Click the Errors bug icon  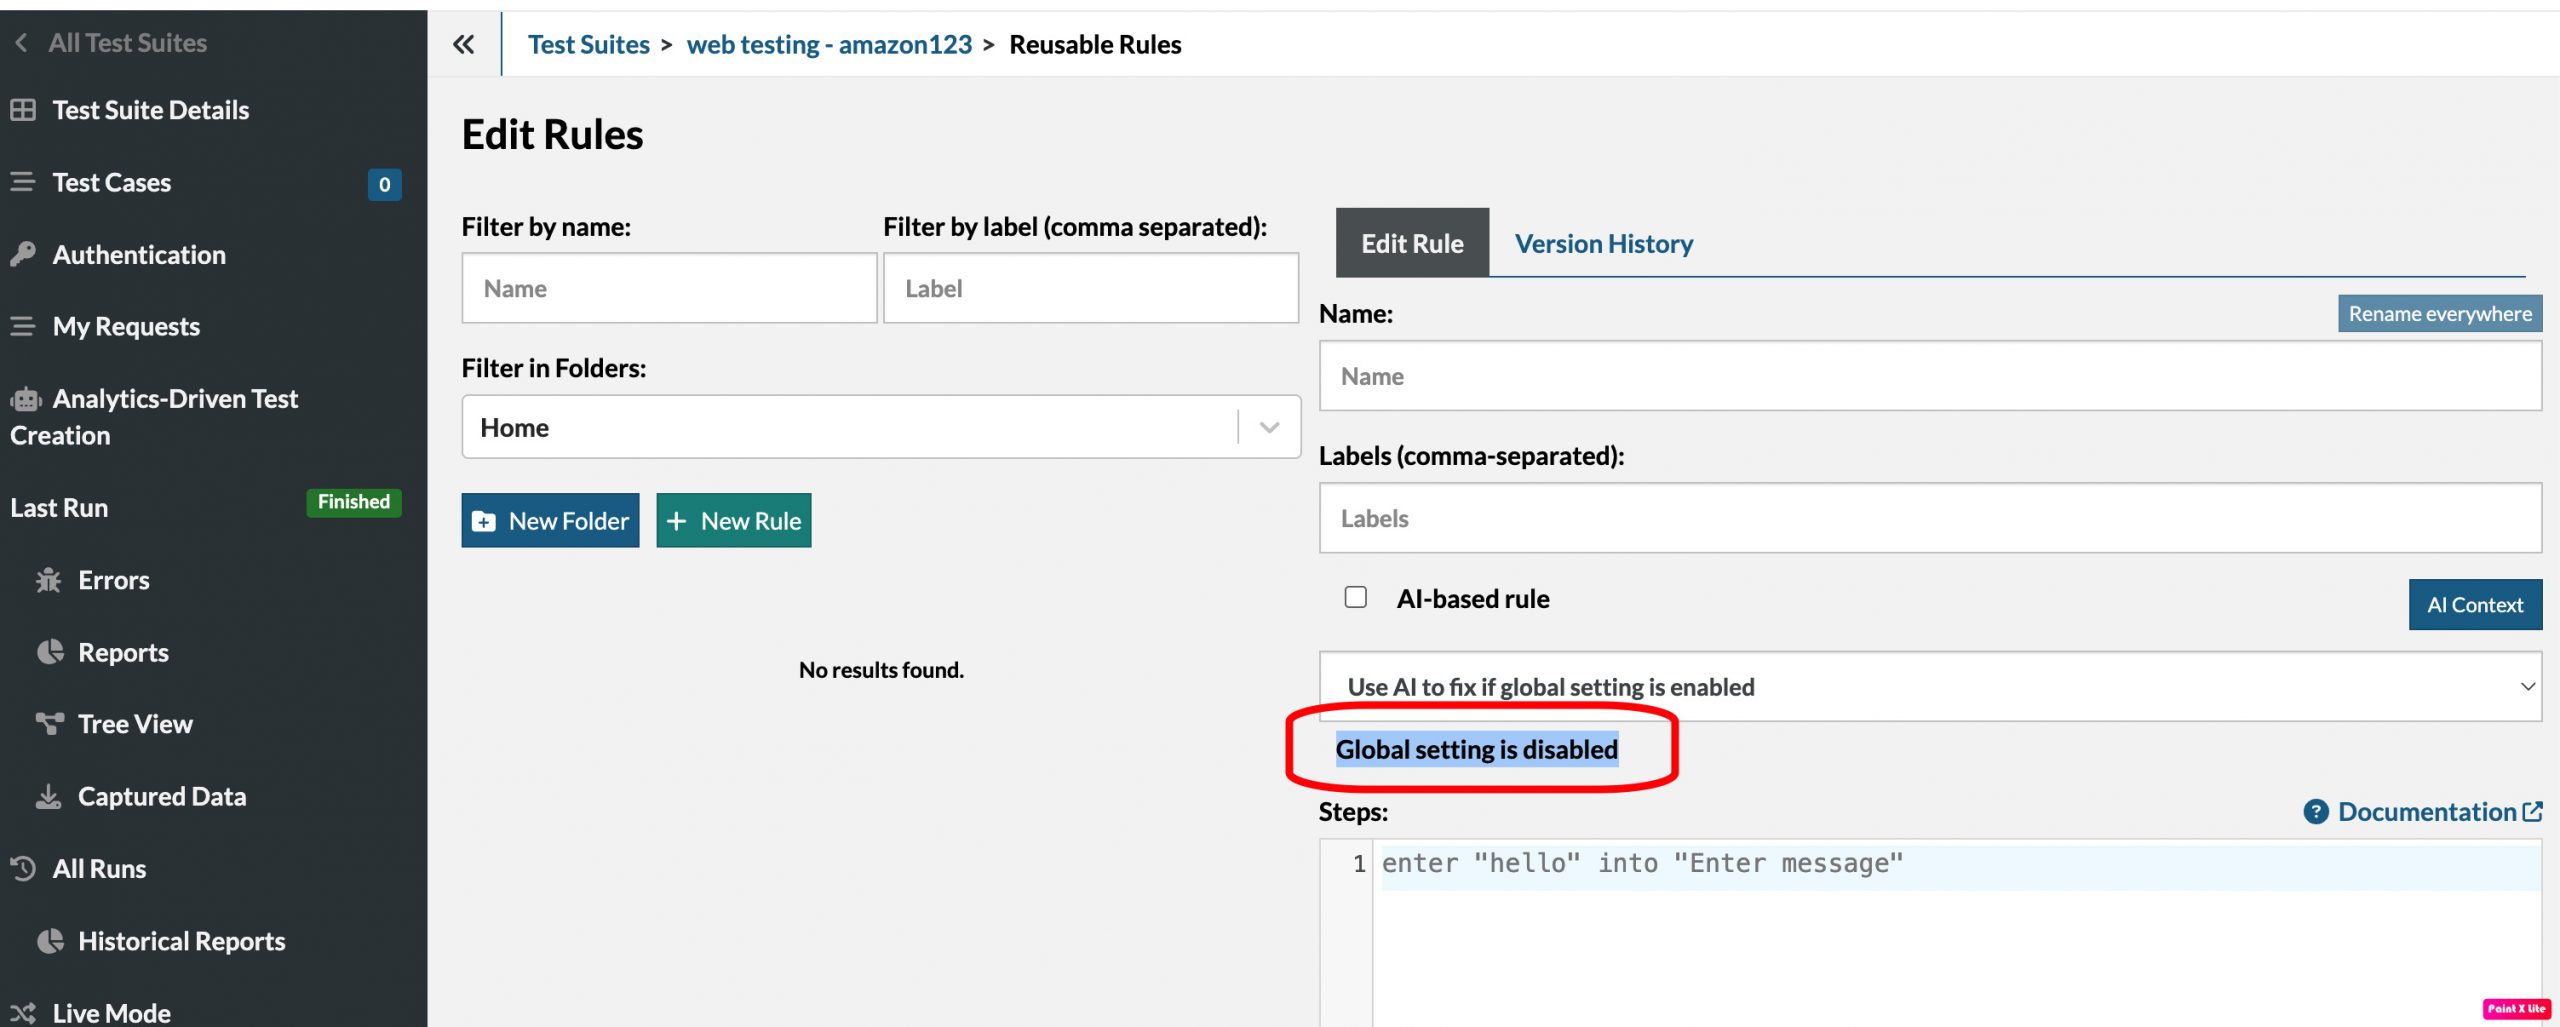[48, 580]
